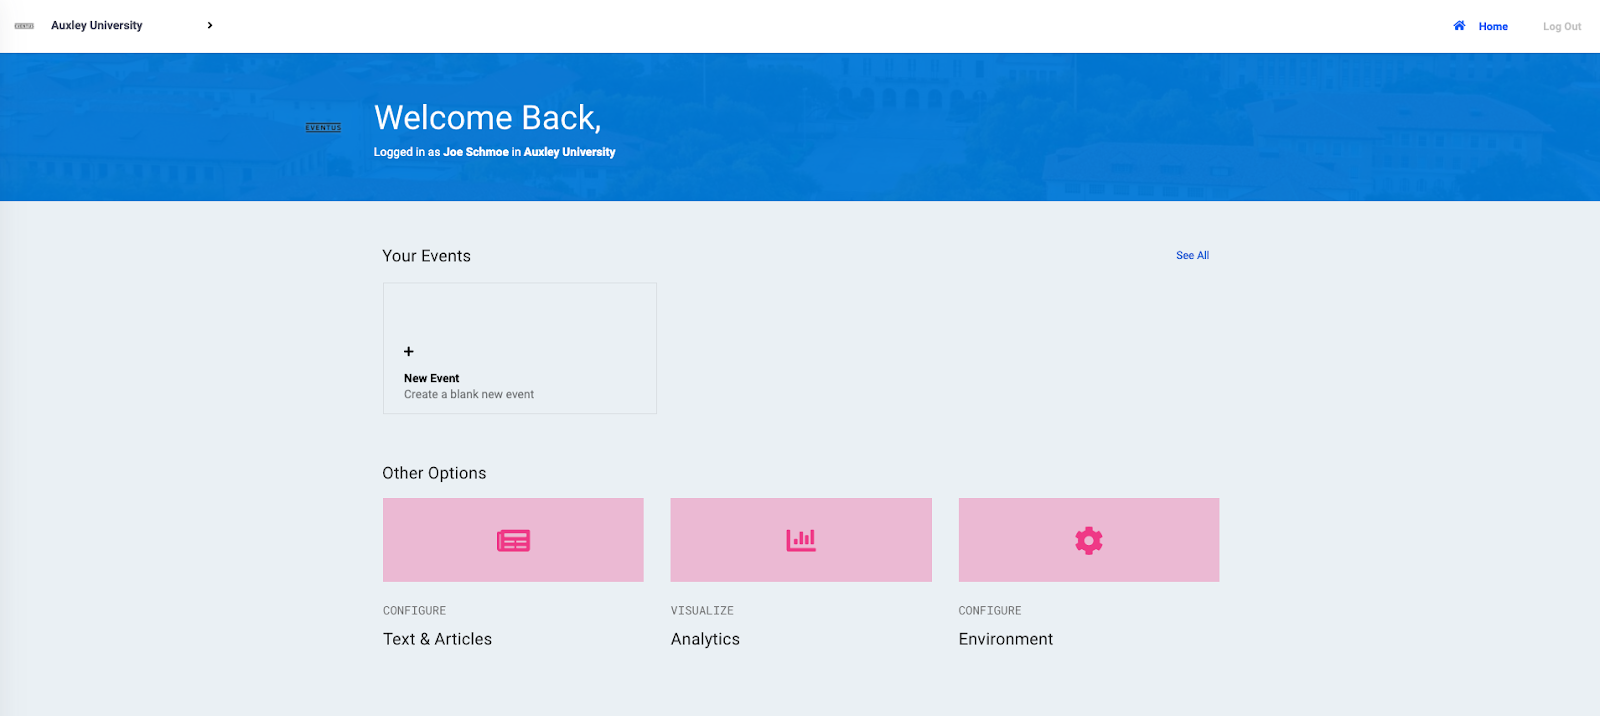Viewport: 1600px width, 716px height.
Task: Log out using the Log Out link
Action: 1562,26
